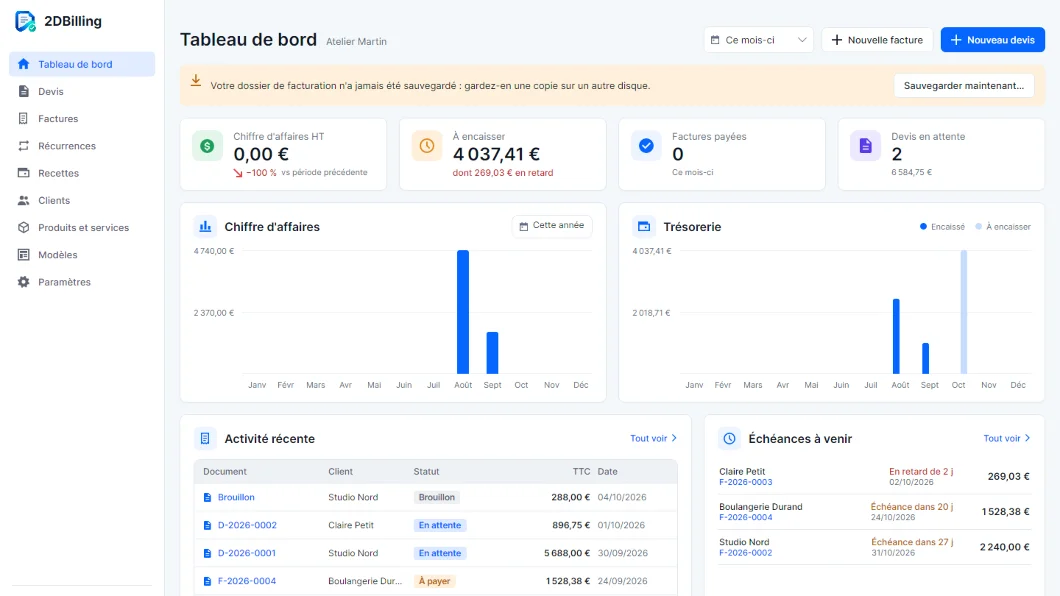Click the 2 240,00 € amount for Studio Nord

(x=1005, y=547)
